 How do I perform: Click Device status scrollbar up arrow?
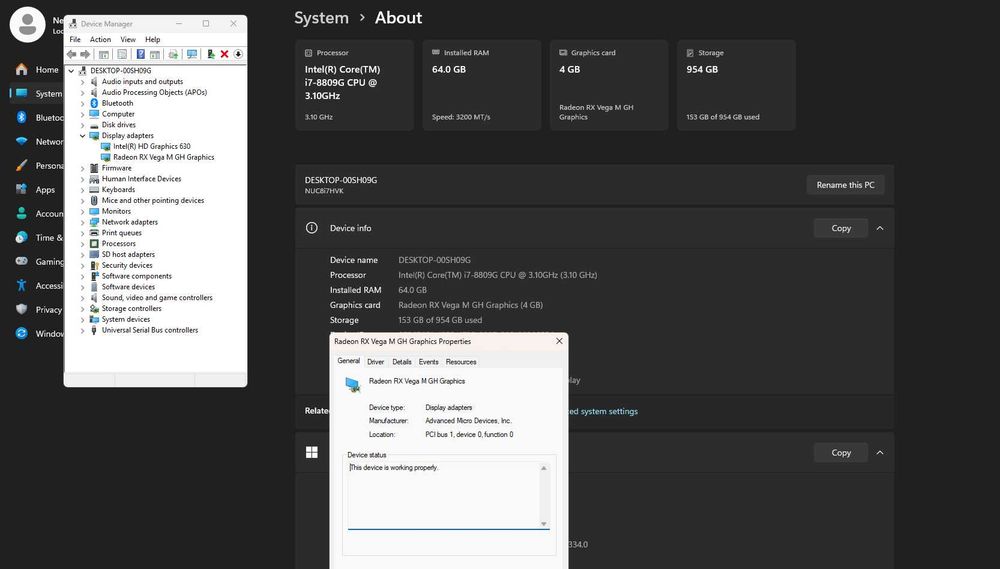(544, 468)
